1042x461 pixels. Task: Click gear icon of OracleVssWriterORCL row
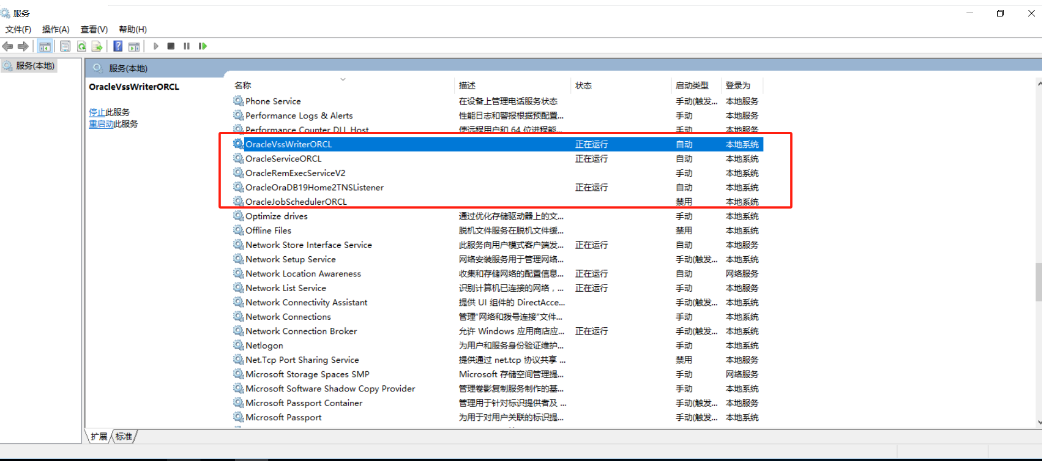(x=239, y=144)
